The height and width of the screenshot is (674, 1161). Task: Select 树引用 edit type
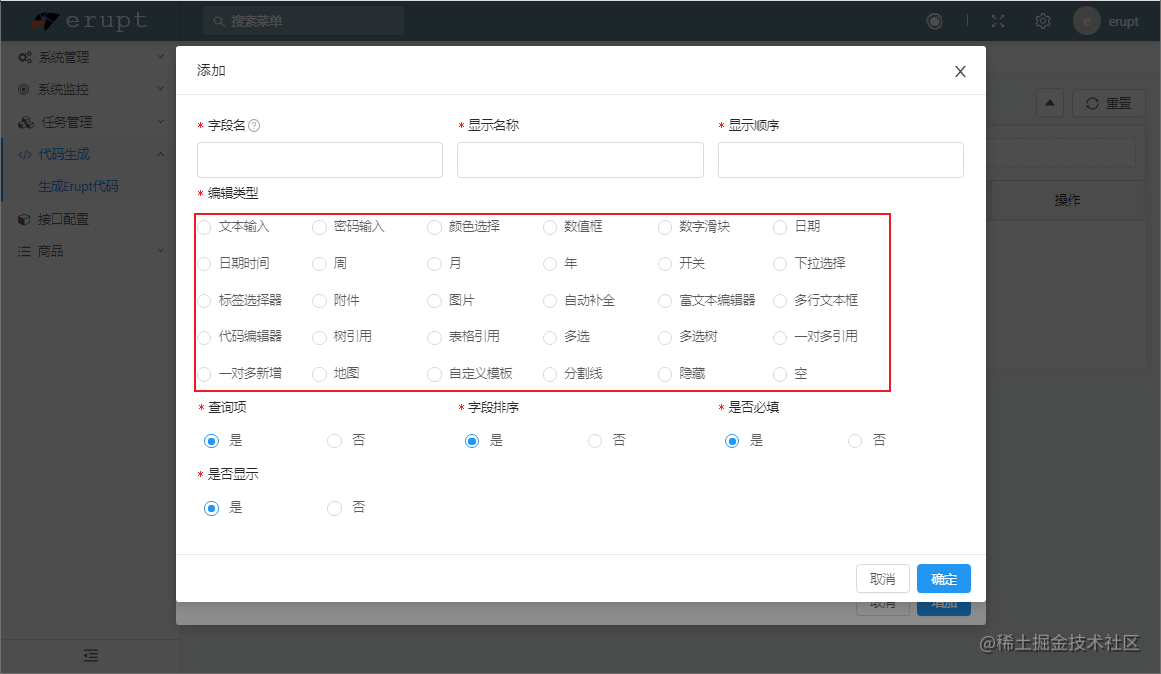(x=319, y=337)
